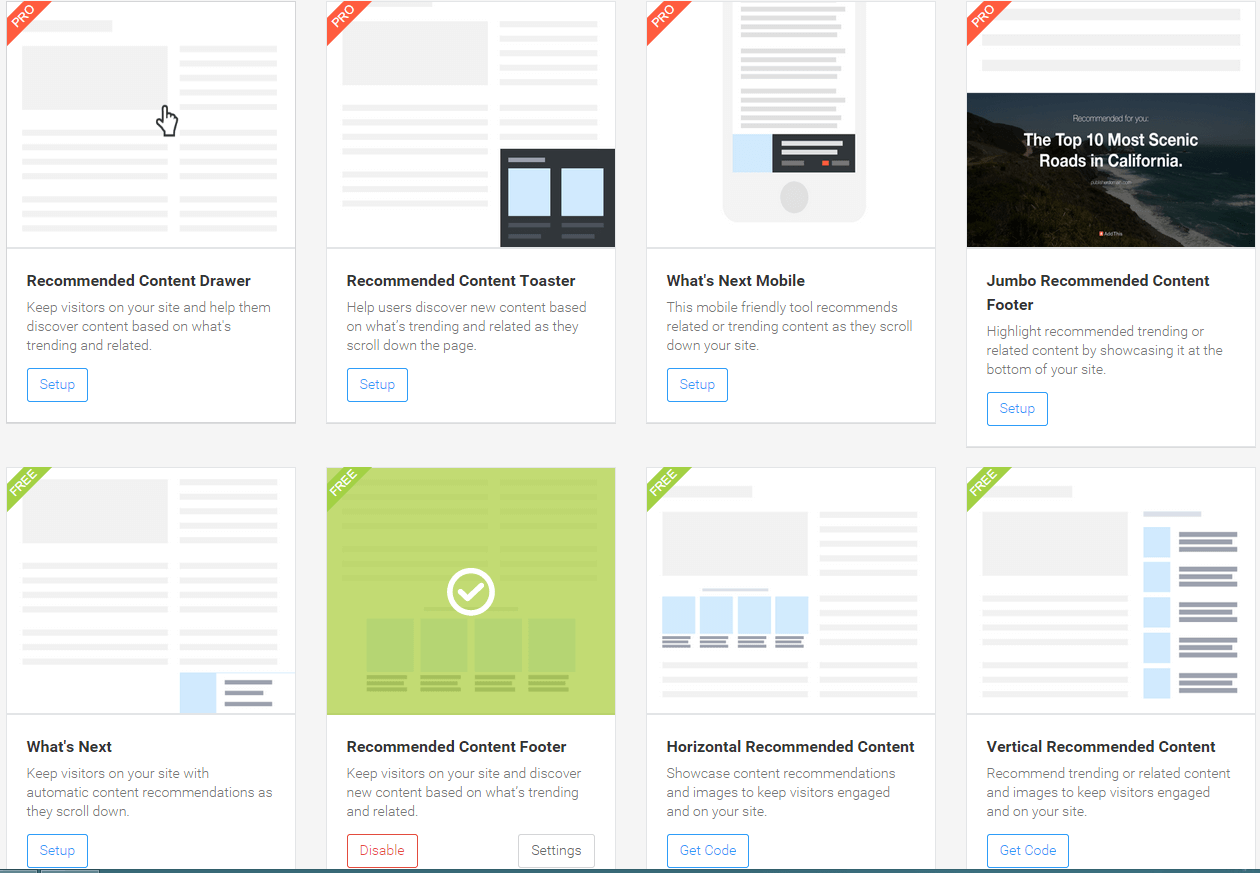
Task: Open Settings for Recommended Content Footer
Action: pyautogui.click(x=556, y=851)
